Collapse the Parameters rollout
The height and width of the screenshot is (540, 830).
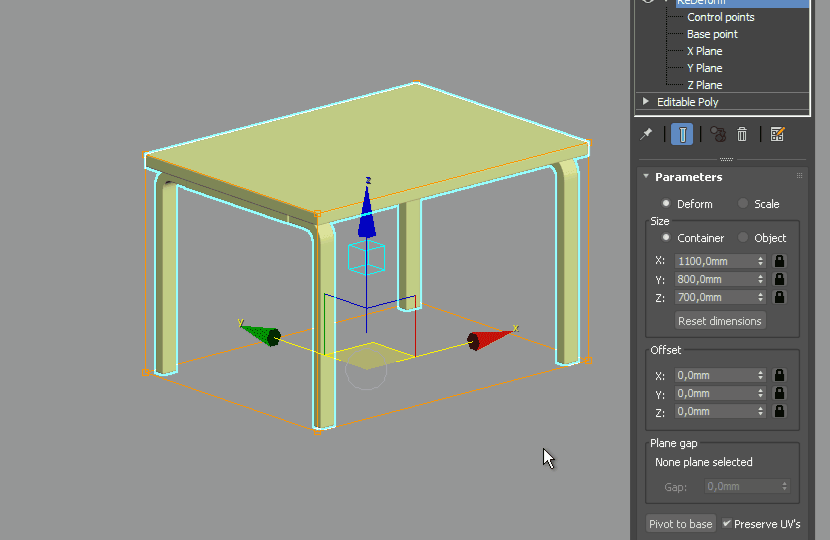646,177
